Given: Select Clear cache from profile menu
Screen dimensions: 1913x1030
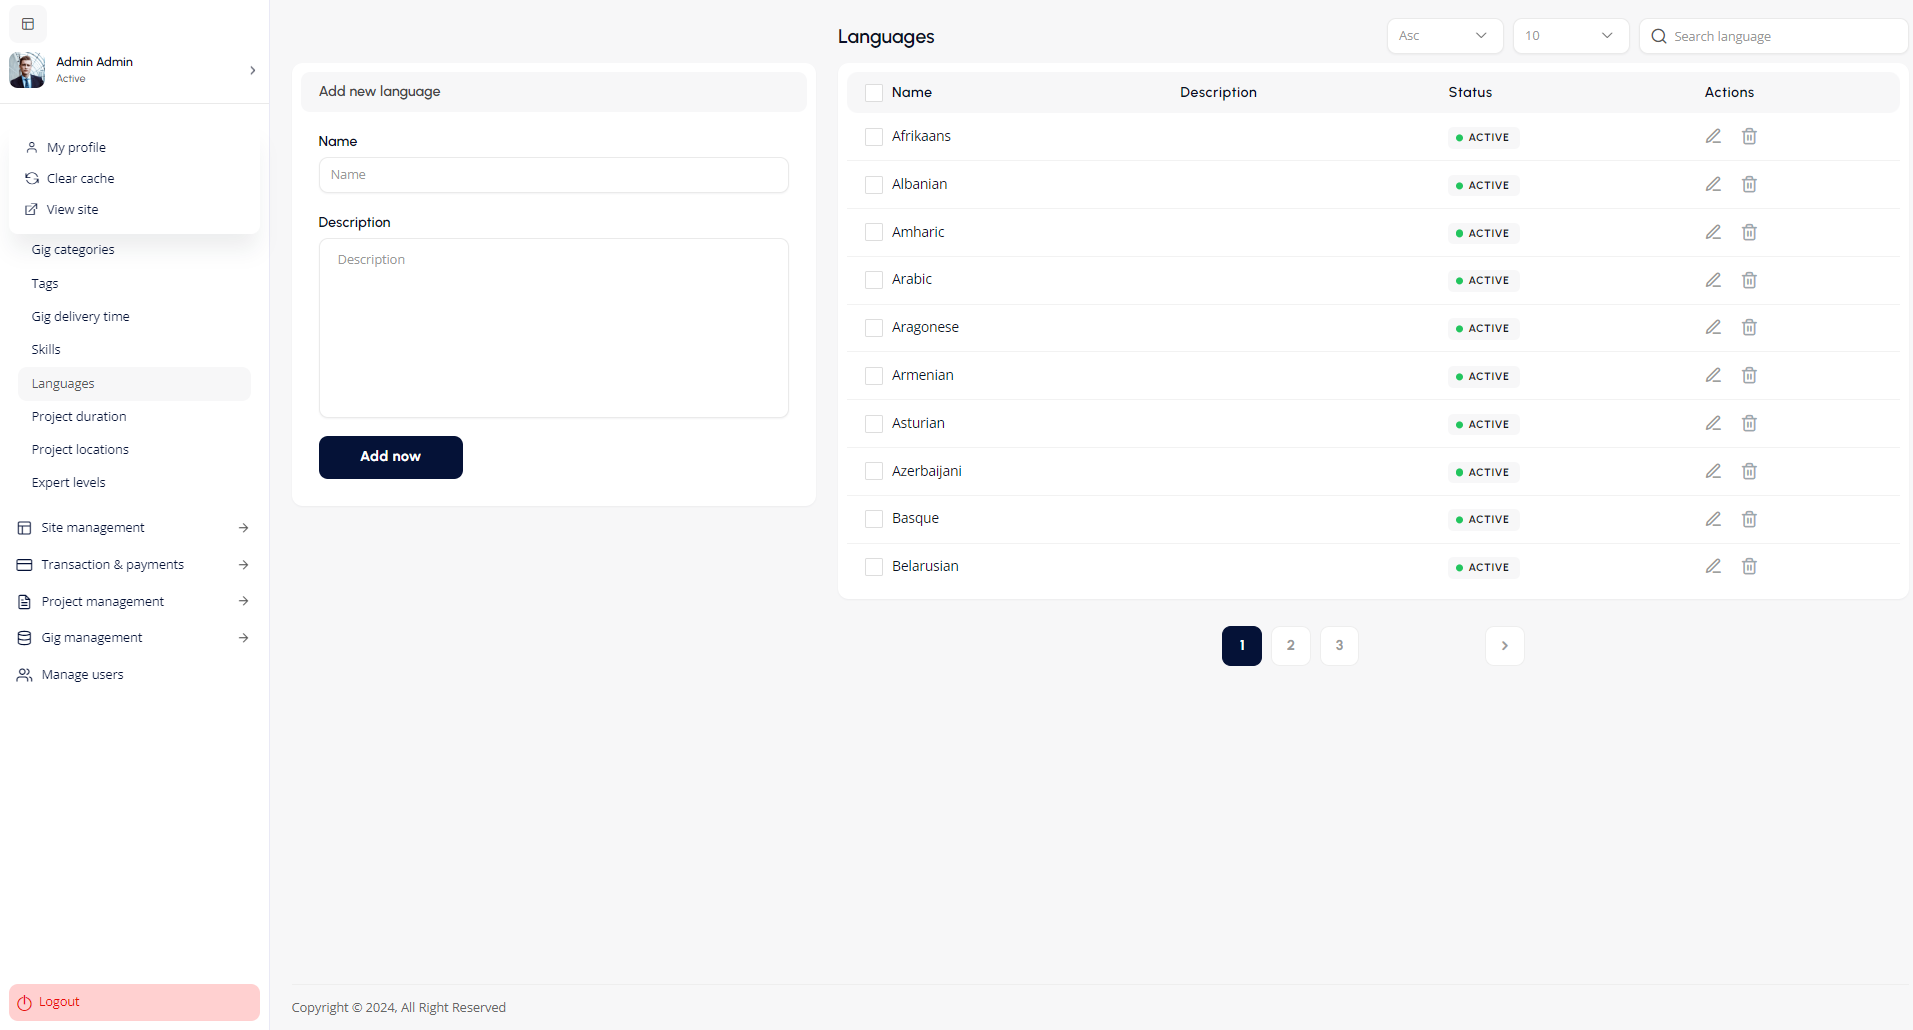Looking at the screenshot, I should pyautogui.click(x=80, y=178).
